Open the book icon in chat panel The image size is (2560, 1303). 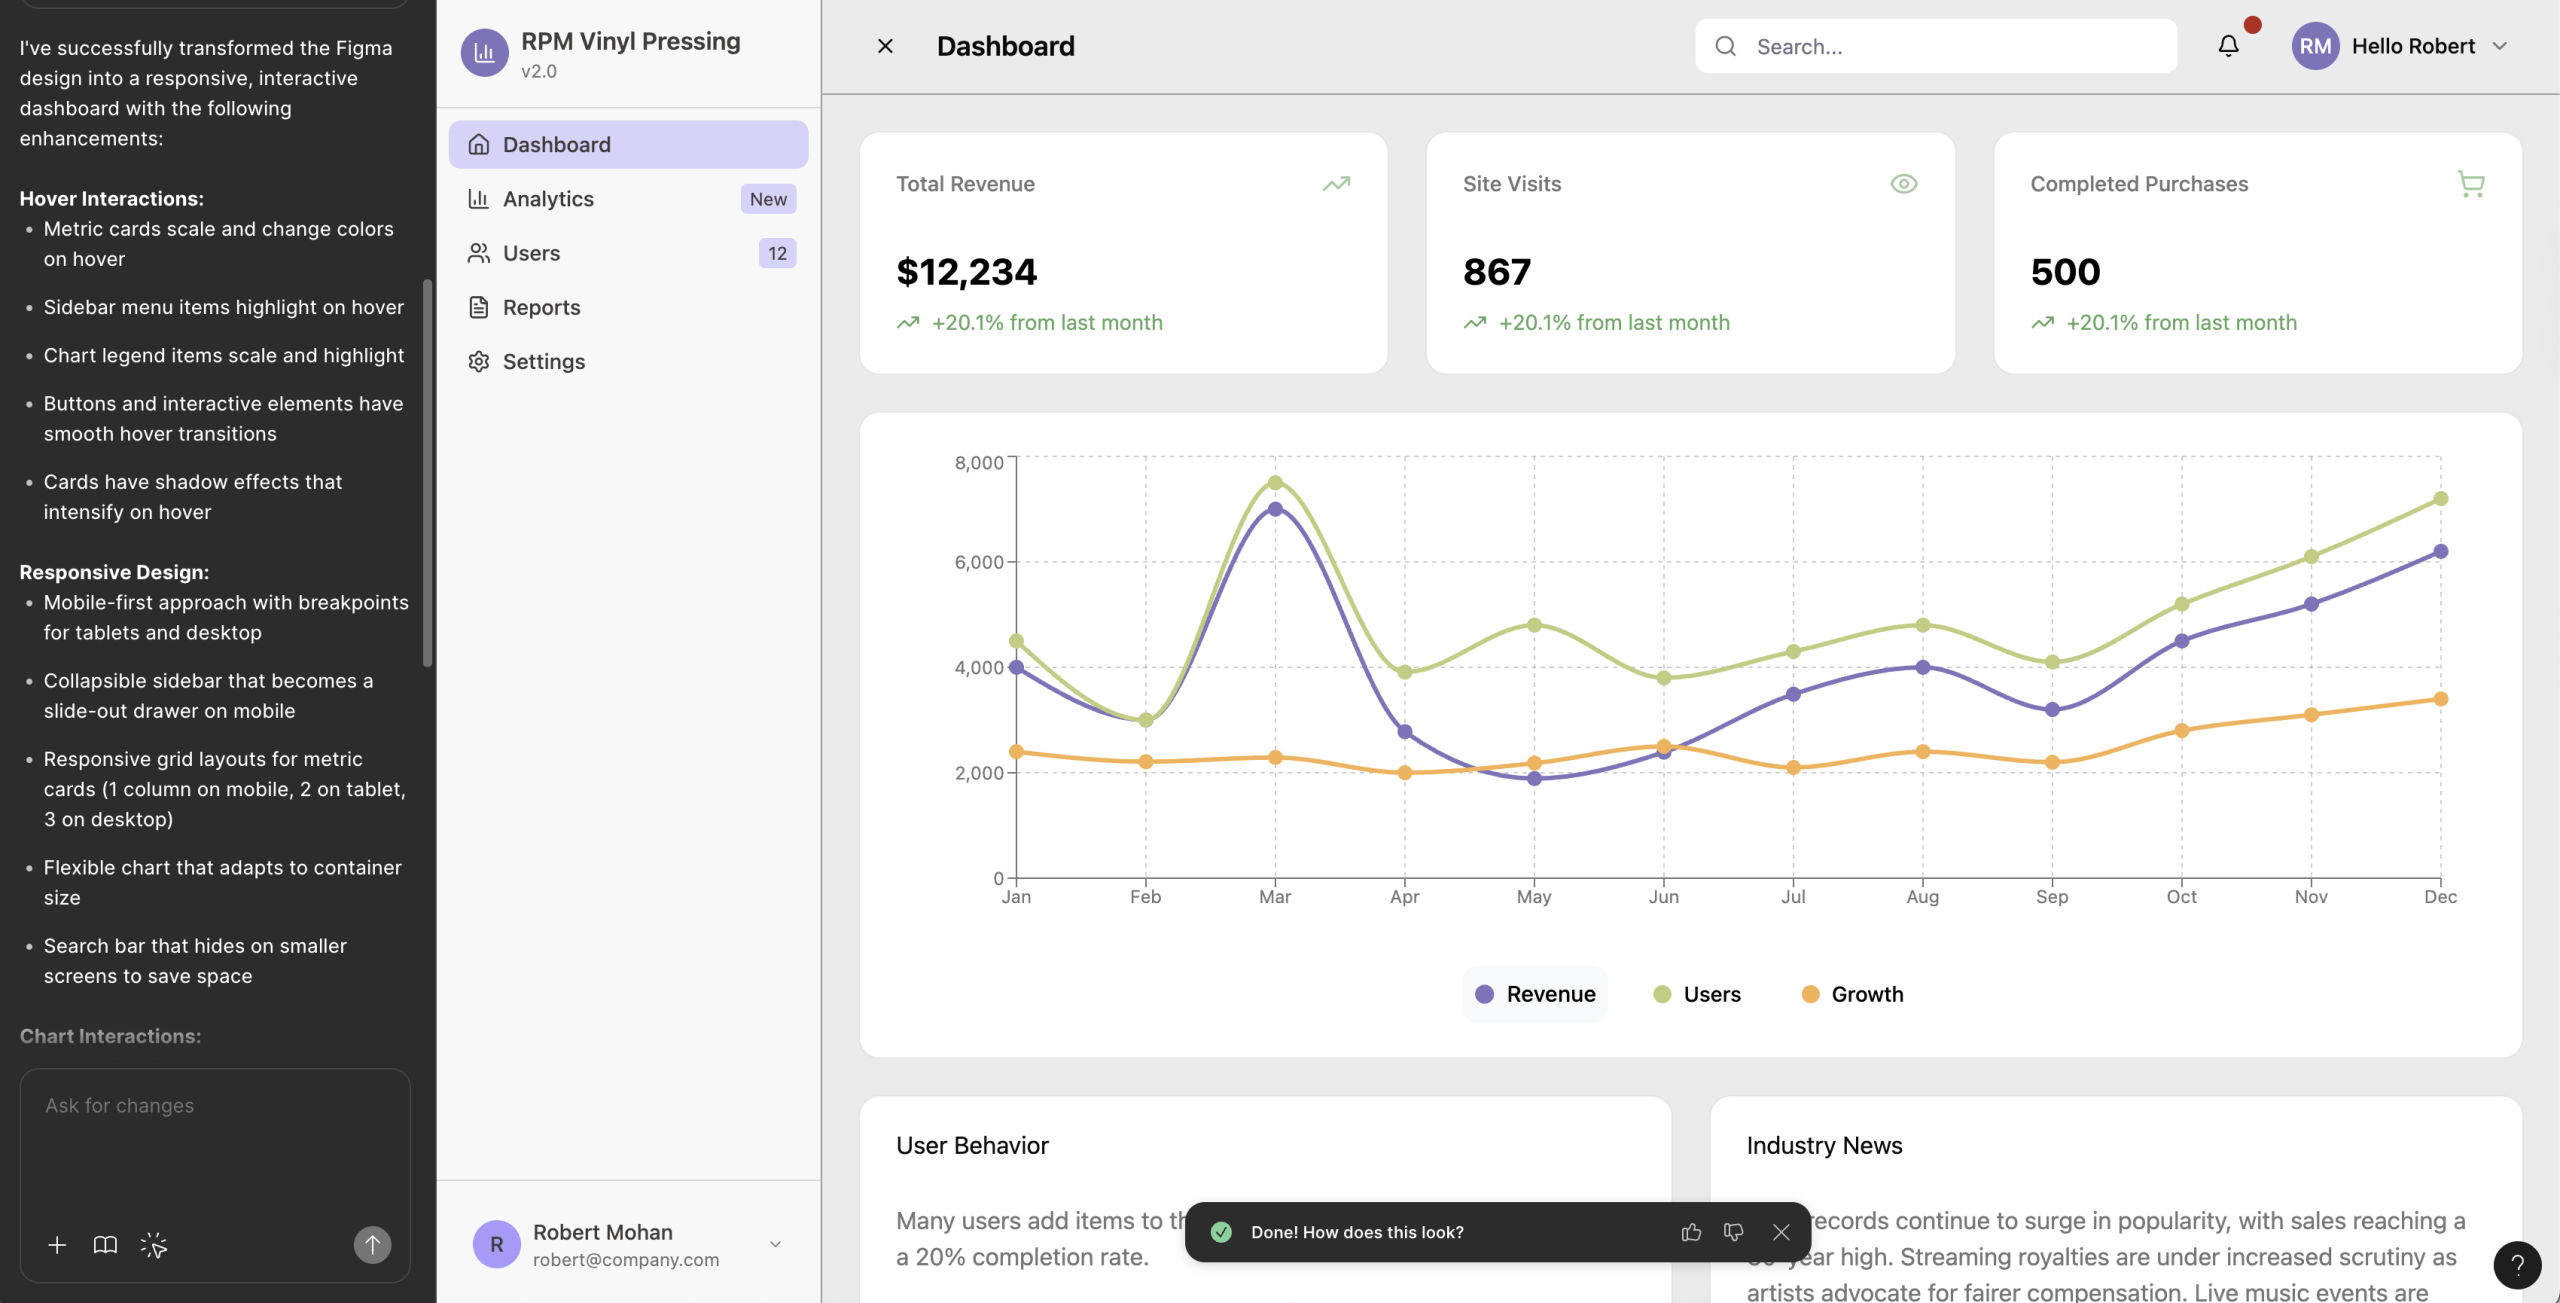(x=105, y=1245)
